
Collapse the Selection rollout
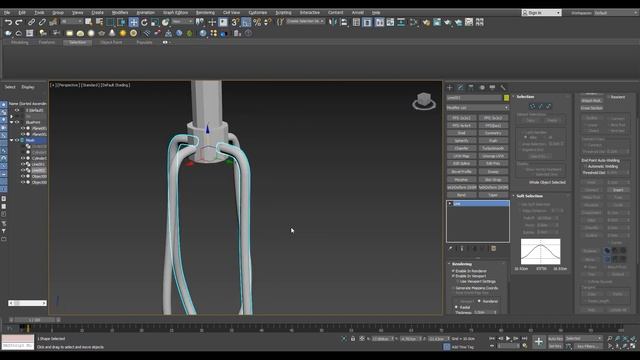point(513,97)
